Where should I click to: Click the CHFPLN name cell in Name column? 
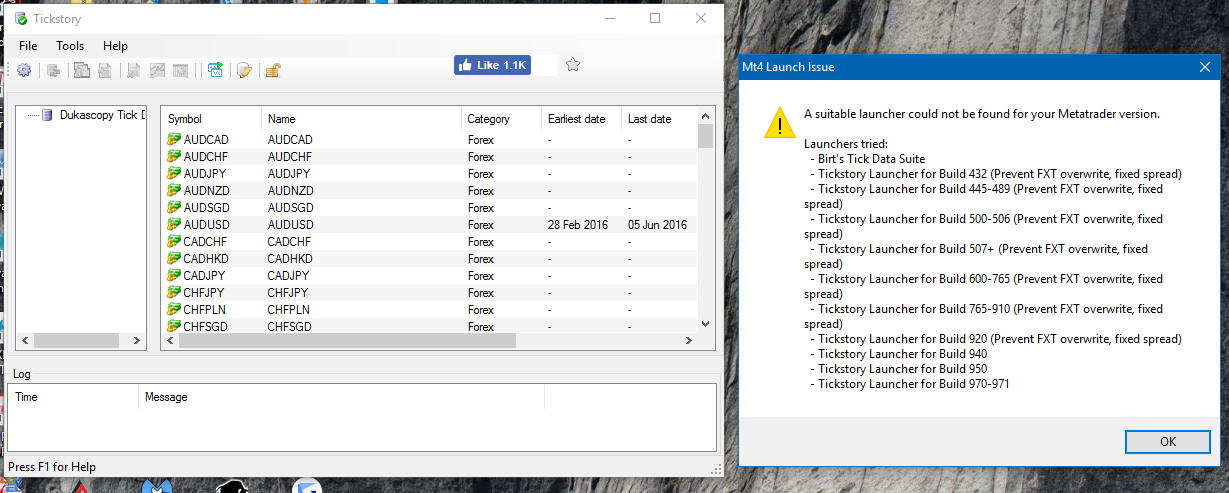click(x=289, y=310)
